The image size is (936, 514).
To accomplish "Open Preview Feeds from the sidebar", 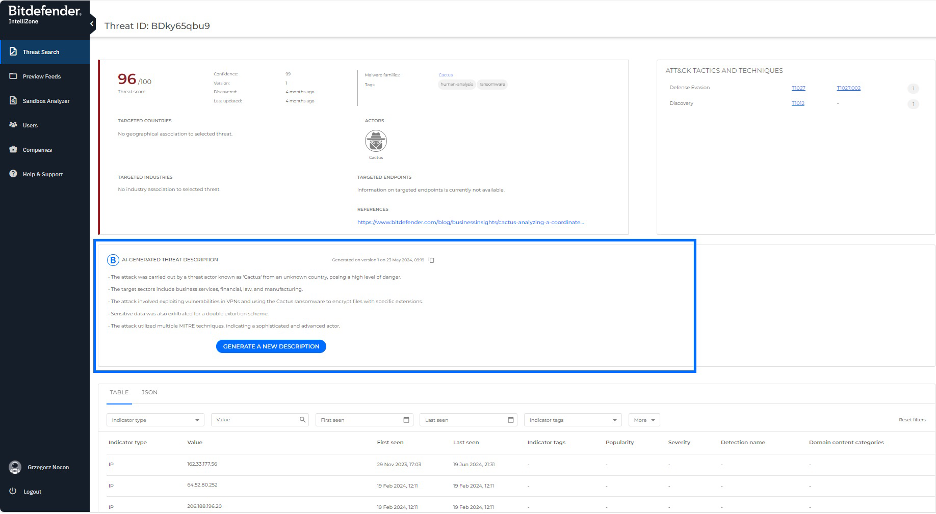I will click(41, 76).
